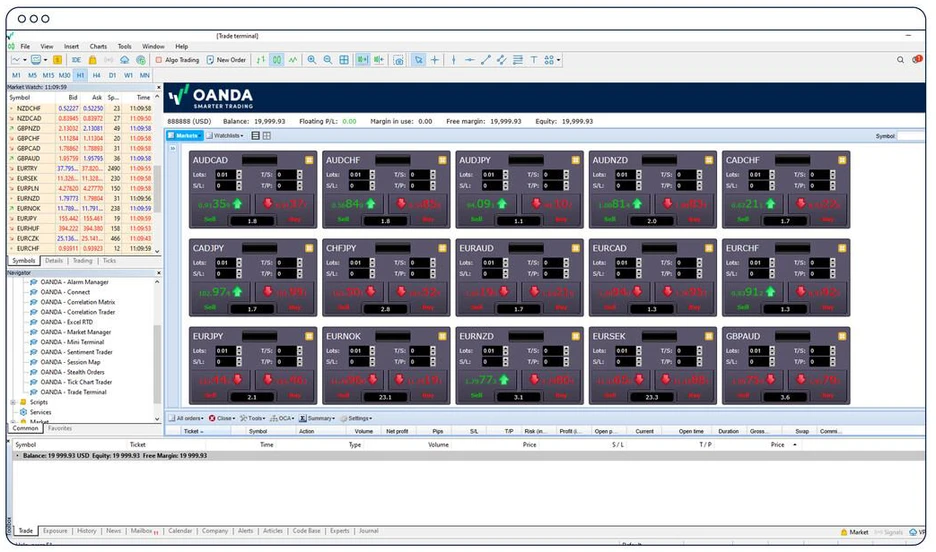Select the Fibonacci retracement tool
This screenshot has height=552, width=936.
[x=518, y=60]
